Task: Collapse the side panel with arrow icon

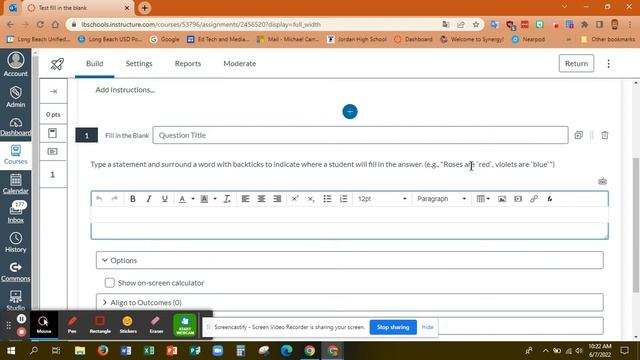Action: tap(53, 91)
